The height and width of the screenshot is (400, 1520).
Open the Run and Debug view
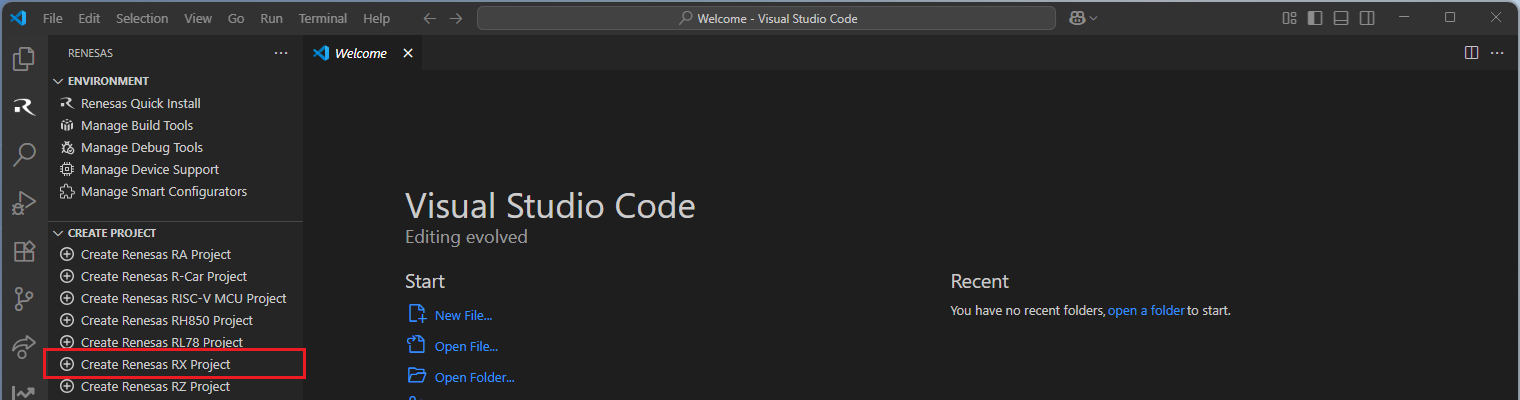(x=23, y=203)
